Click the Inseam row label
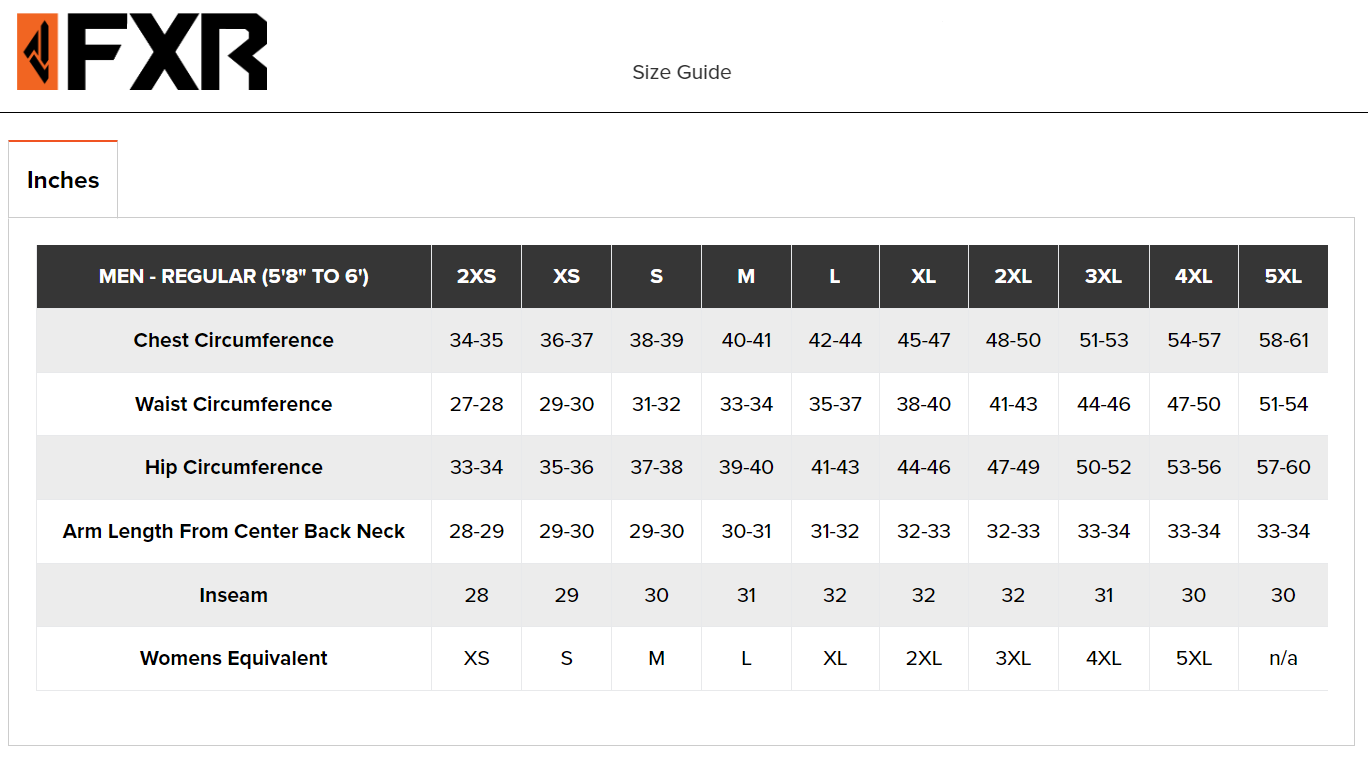The width and height of the screenshot is (1368, 758). click(234, 595)
